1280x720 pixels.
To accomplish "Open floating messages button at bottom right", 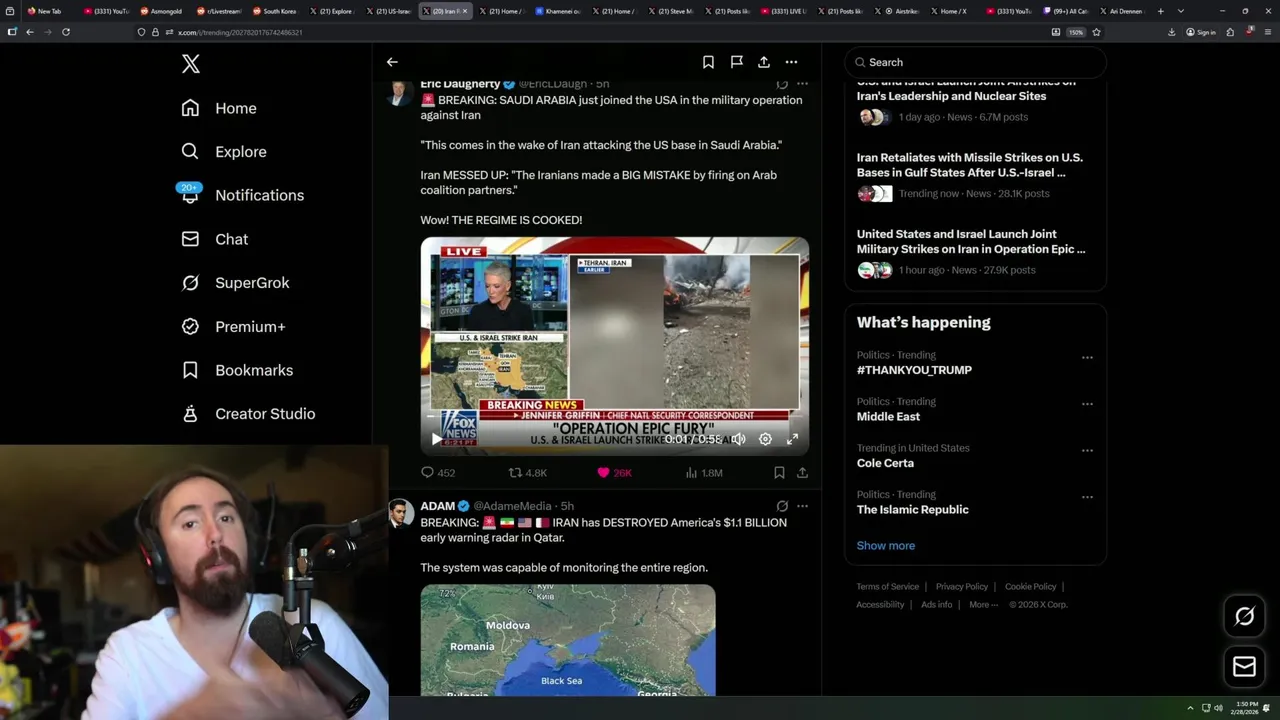I will tap(1244, 666).
